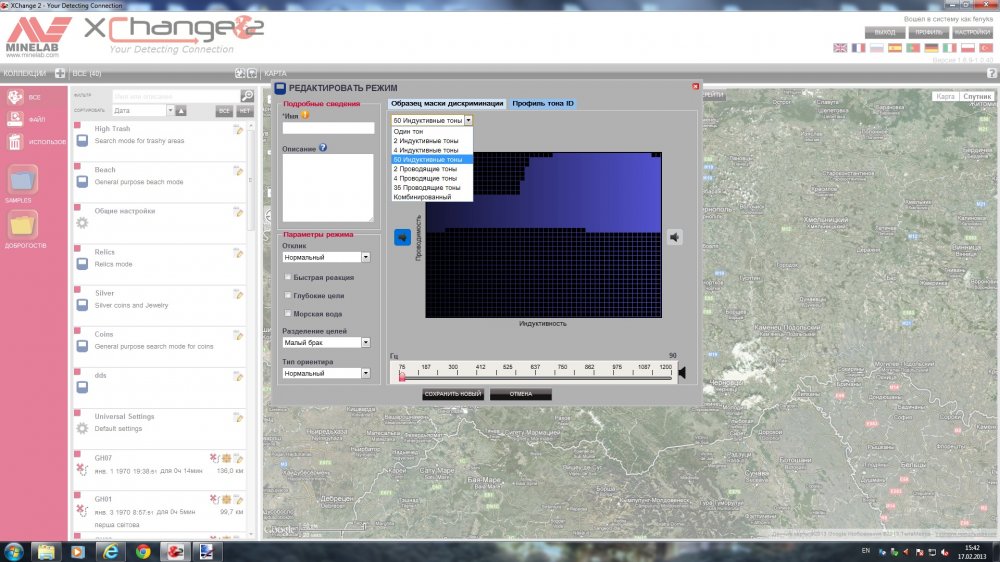
Task: Click the help icon next to Описание
Action: pyautogui.click(x=323, y=148)
